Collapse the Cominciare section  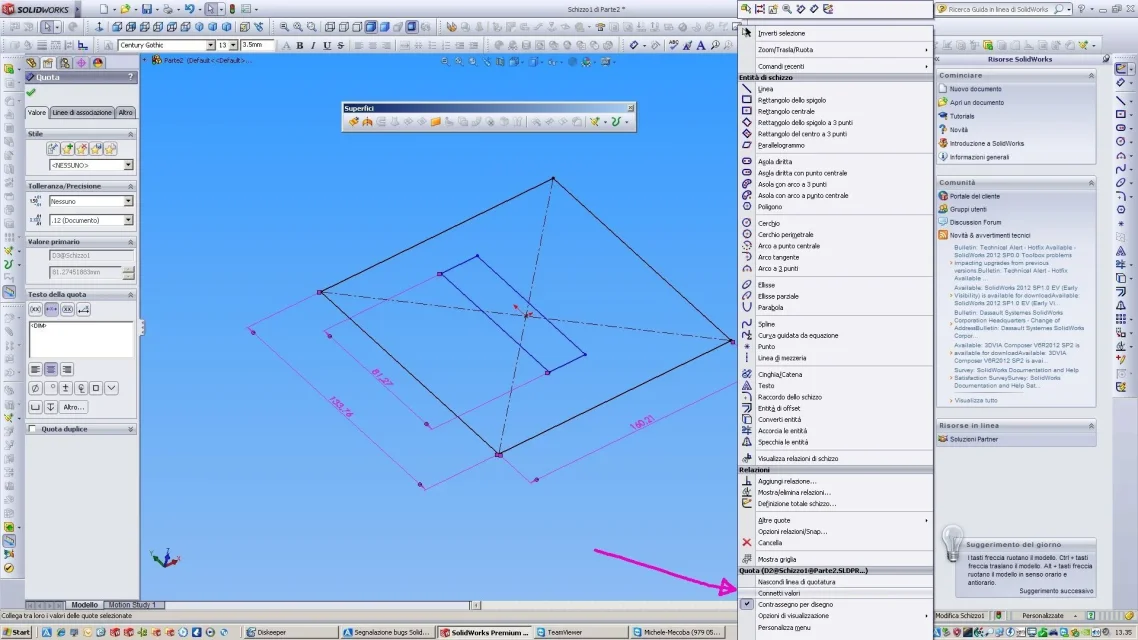pos(1091,75)
